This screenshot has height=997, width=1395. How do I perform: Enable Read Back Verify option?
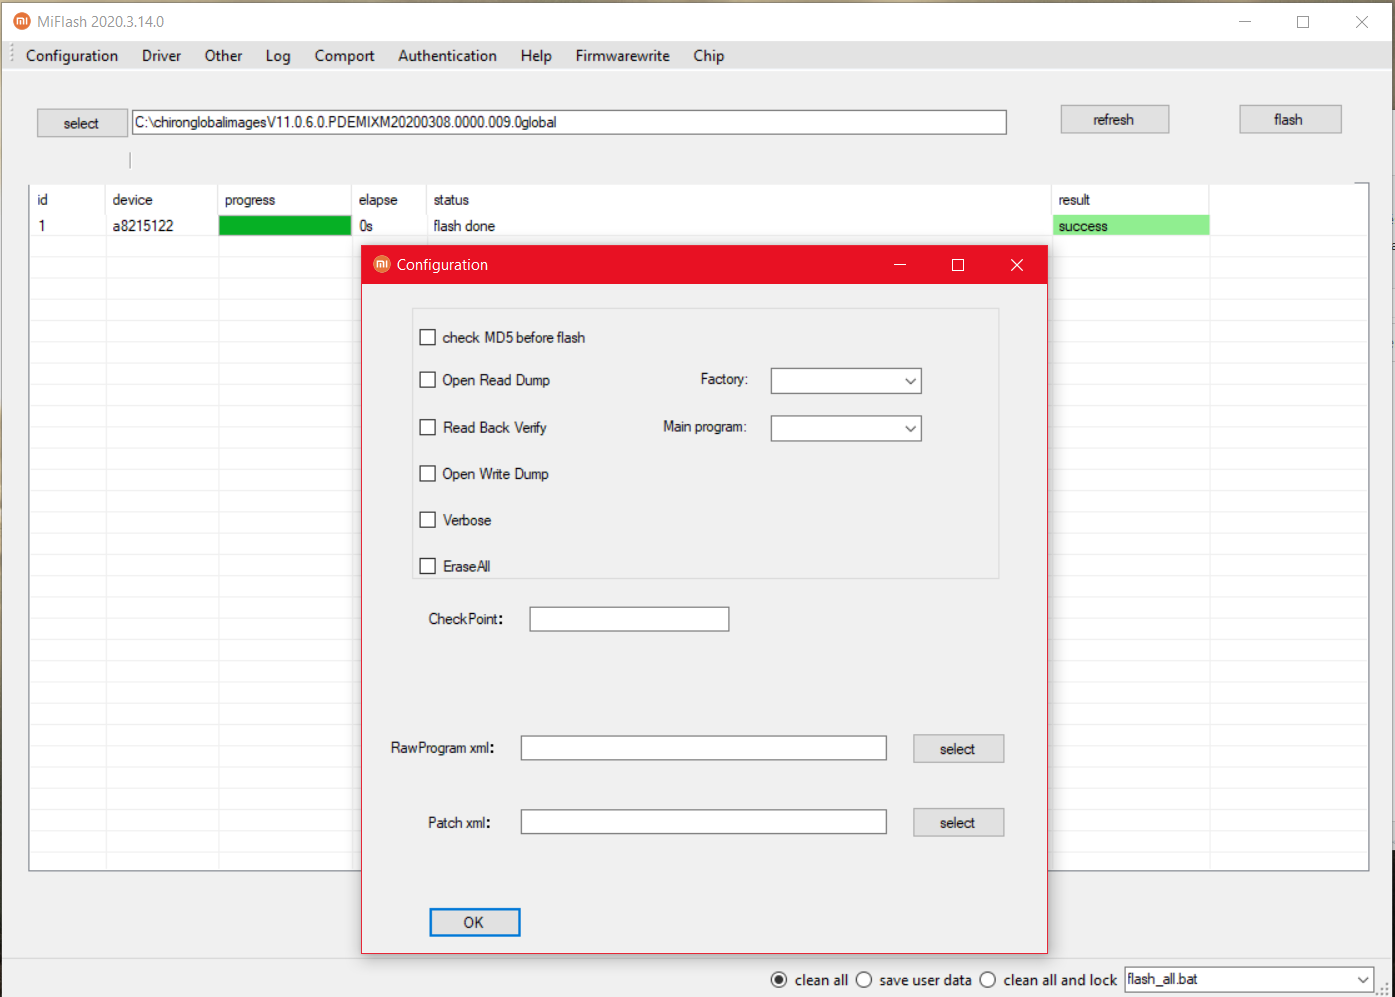(428, 427)
